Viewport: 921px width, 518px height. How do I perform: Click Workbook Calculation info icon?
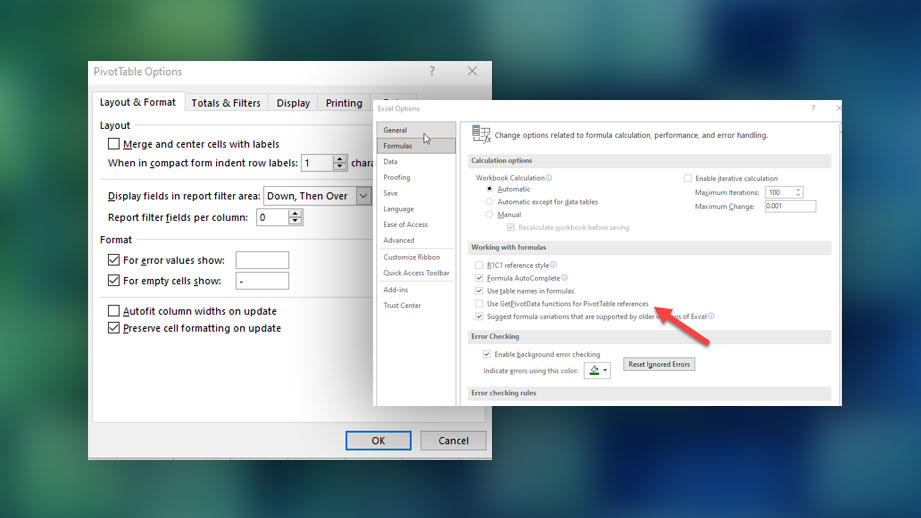(x=549, y=178)
